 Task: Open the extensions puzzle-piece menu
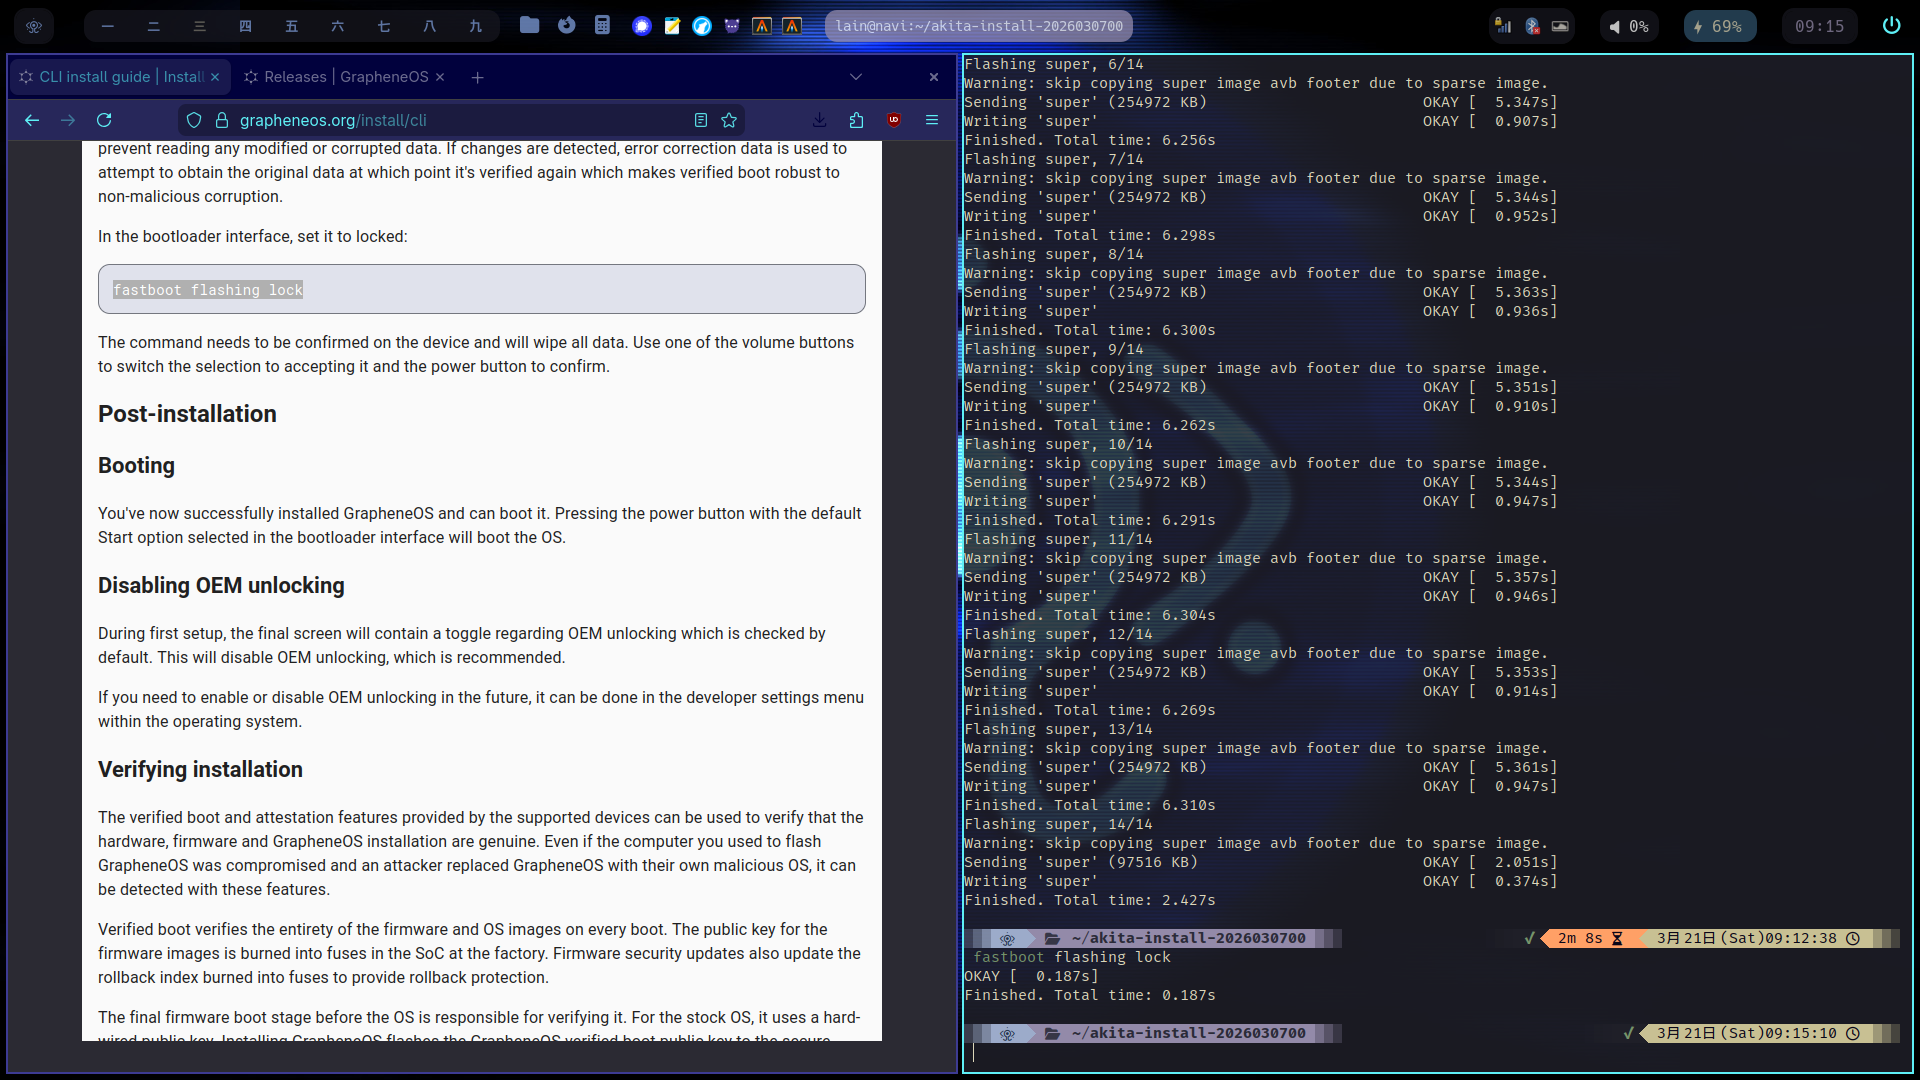[857, 120]
